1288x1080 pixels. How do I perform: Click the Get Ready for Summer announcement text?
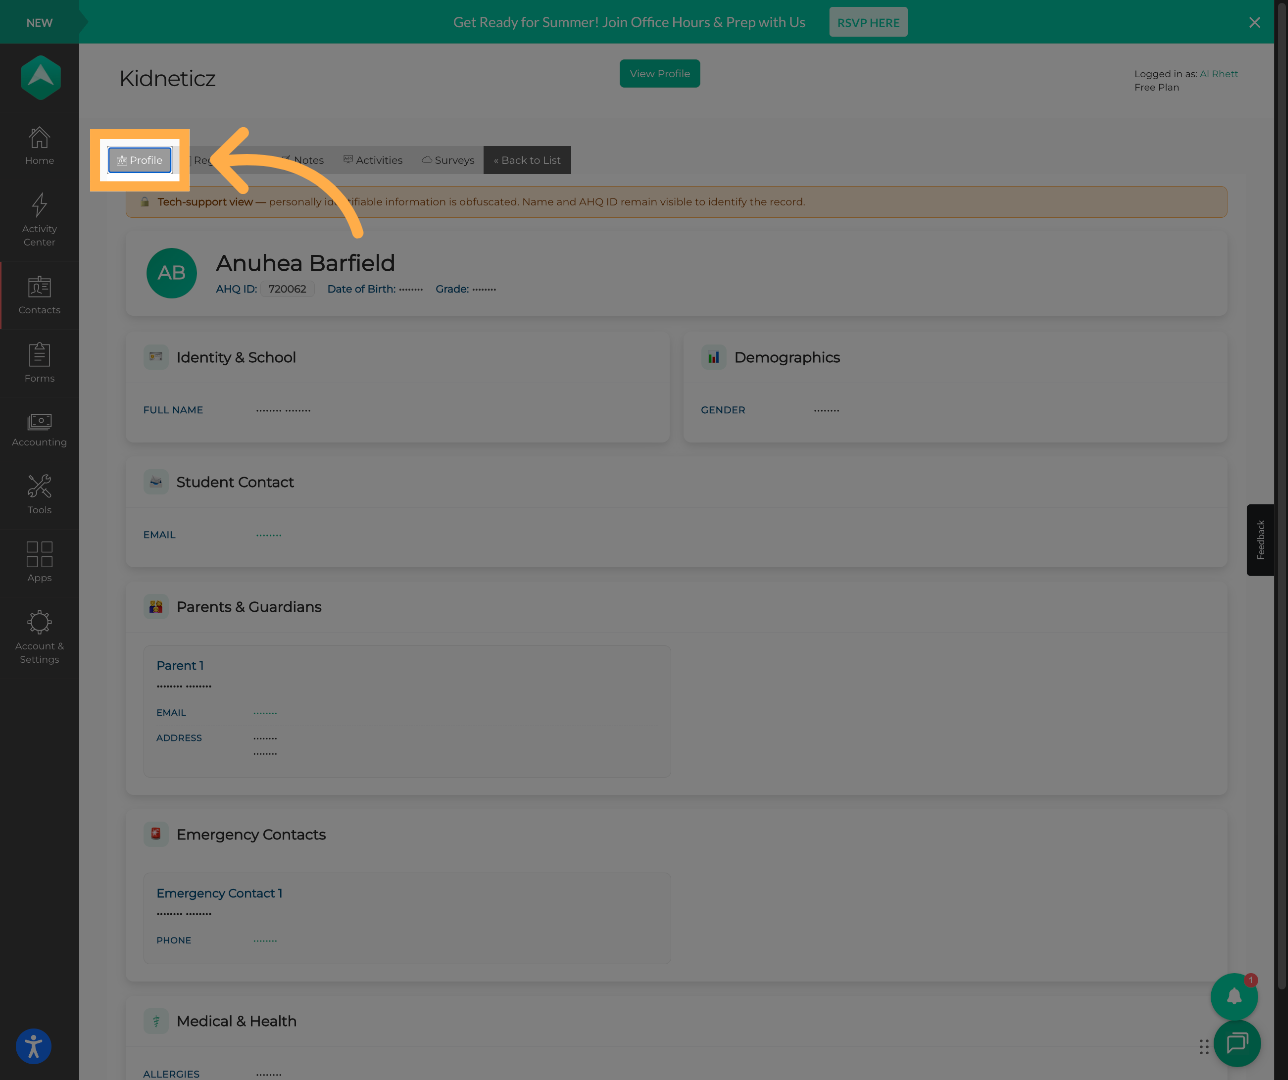tap(629, 22)
